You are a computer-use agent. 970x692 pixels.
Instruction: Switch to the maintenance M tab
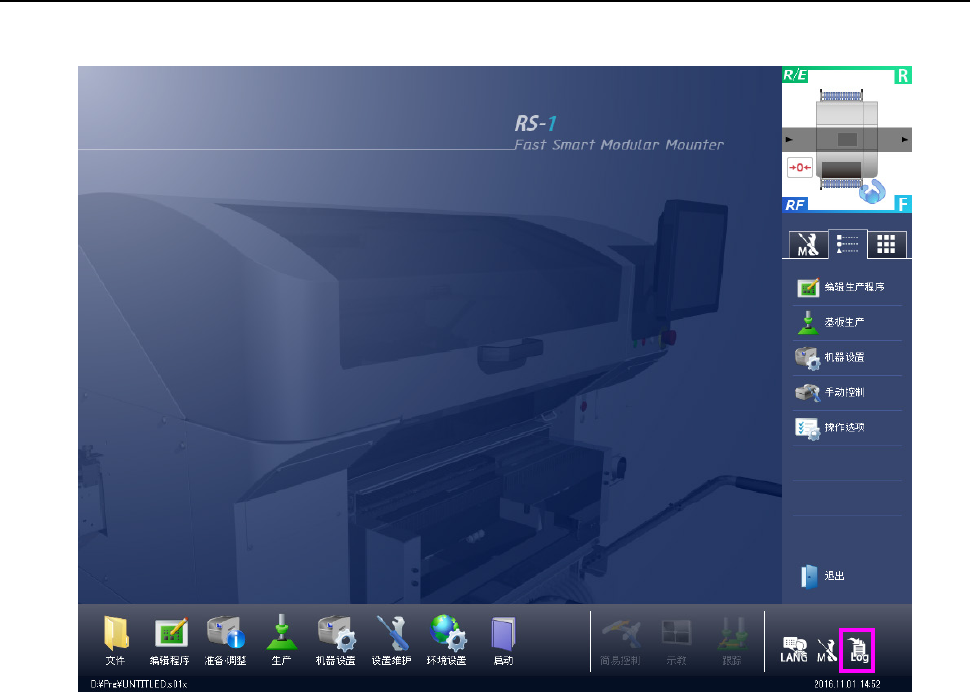tap(806, 244)
